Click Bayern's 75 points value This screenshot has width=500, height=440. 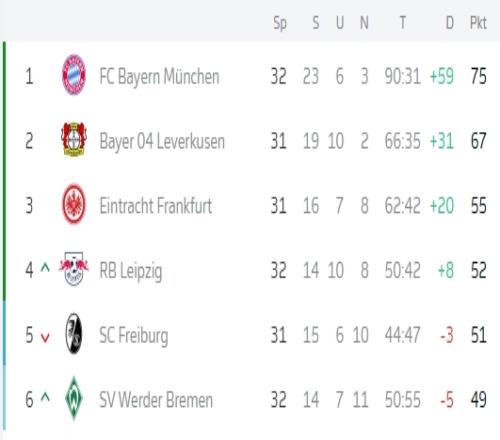pos(479,76)
